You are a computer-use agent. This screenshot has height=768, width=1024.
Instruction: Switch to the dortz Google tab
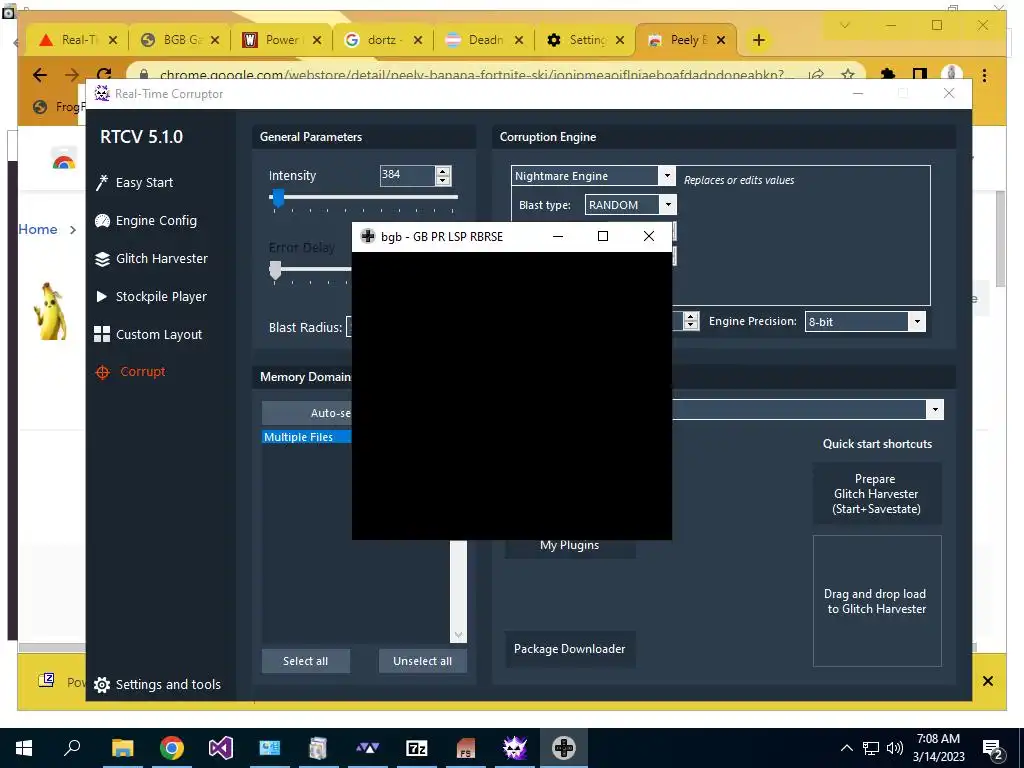(x=383, y=40)
